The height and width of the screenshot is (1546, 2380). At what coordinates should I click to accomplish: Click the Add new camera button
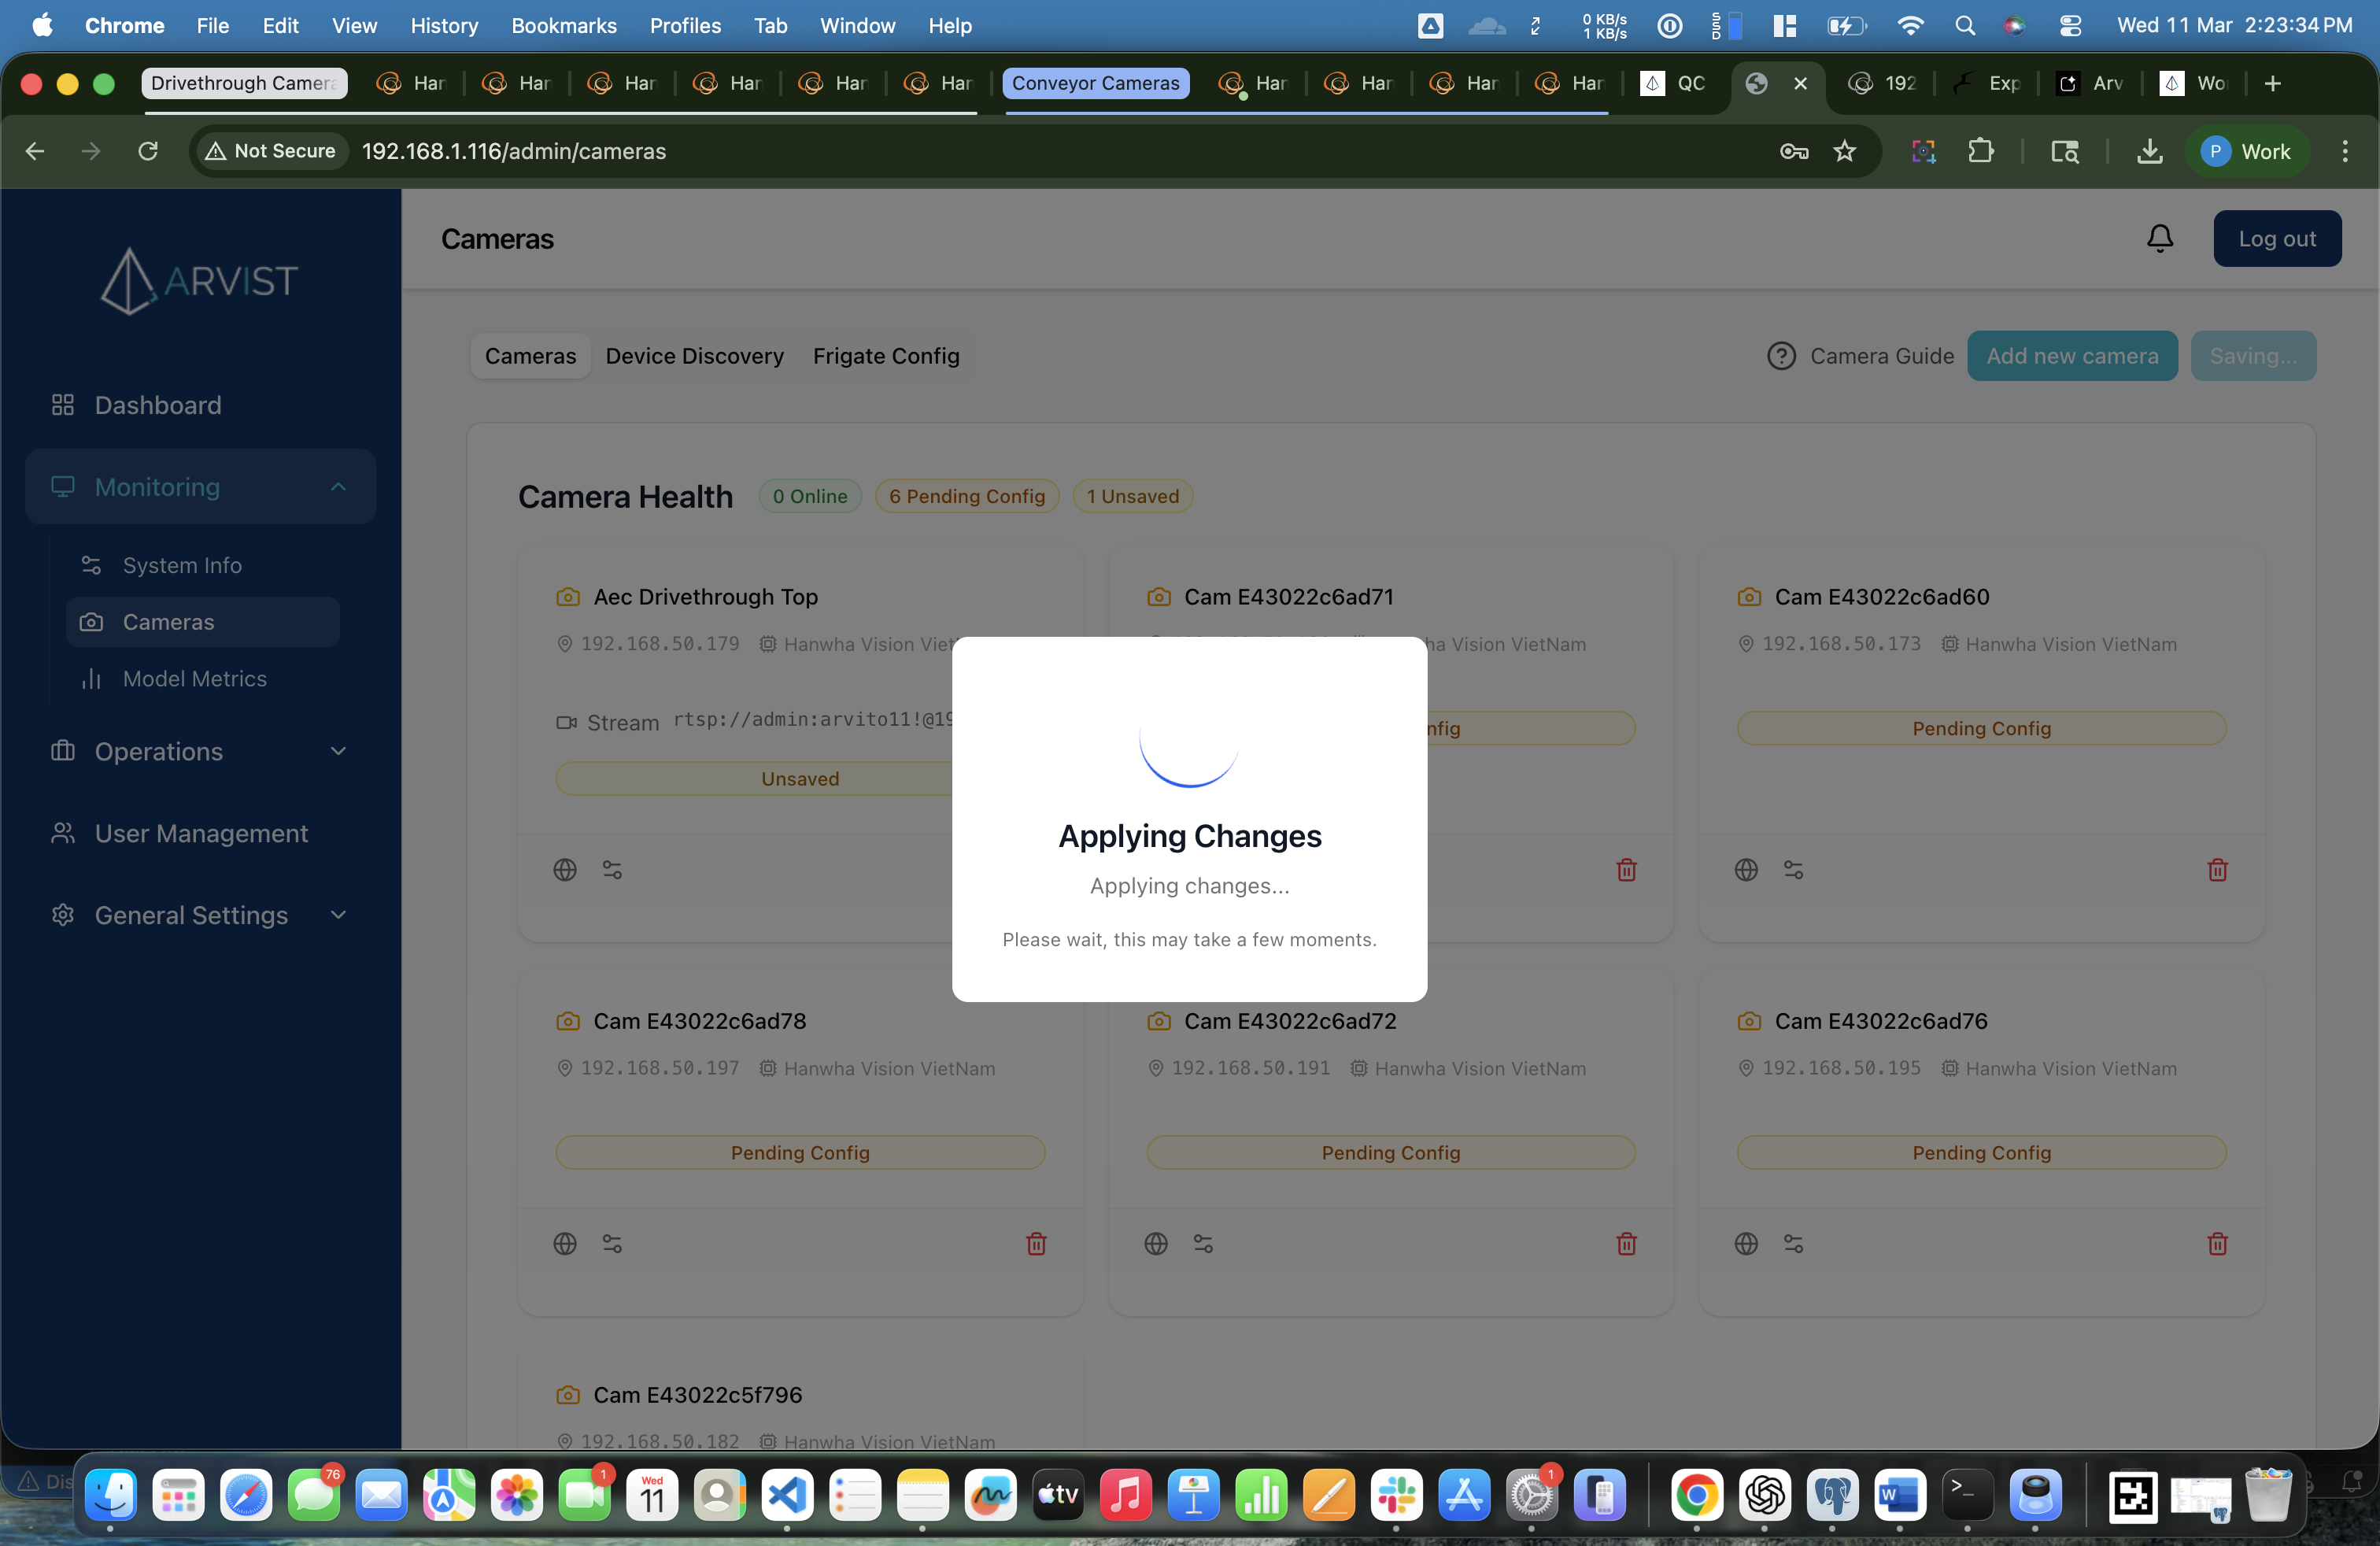tap(2072, 356)
